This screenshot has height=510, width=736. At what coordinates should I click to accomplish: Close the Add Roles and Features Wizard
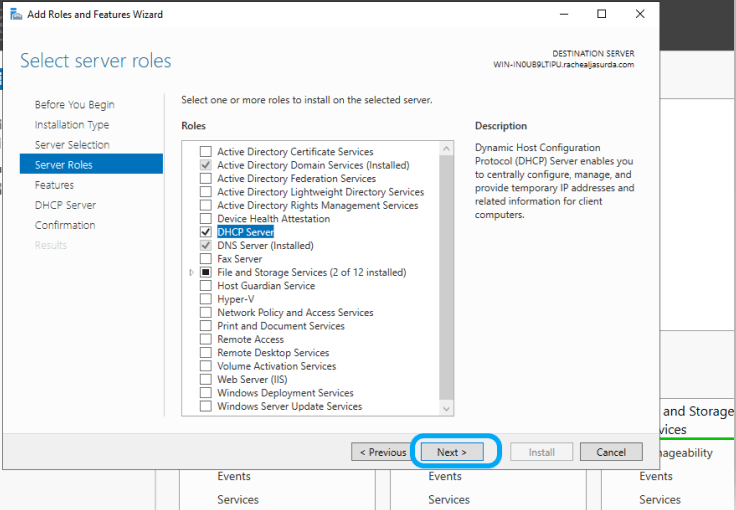pos(640,14)
